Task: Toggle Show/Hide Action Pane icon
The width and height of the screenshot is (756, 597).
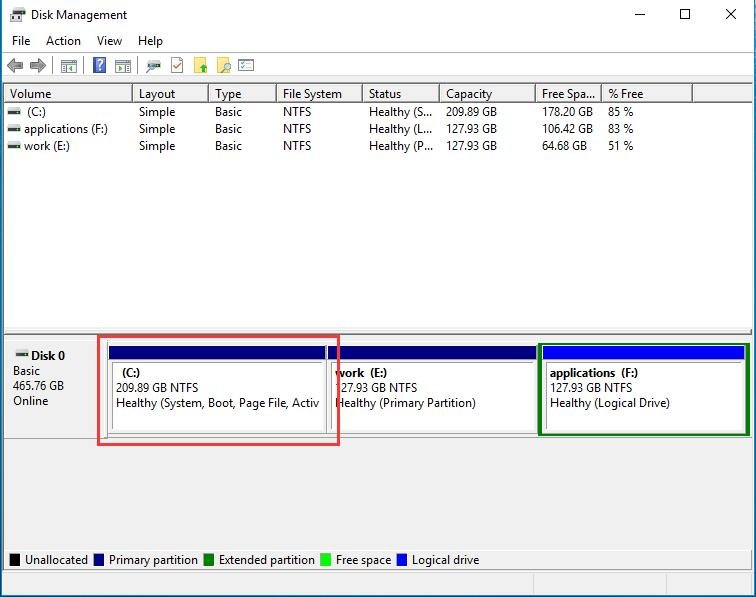Action: (123, 66)
